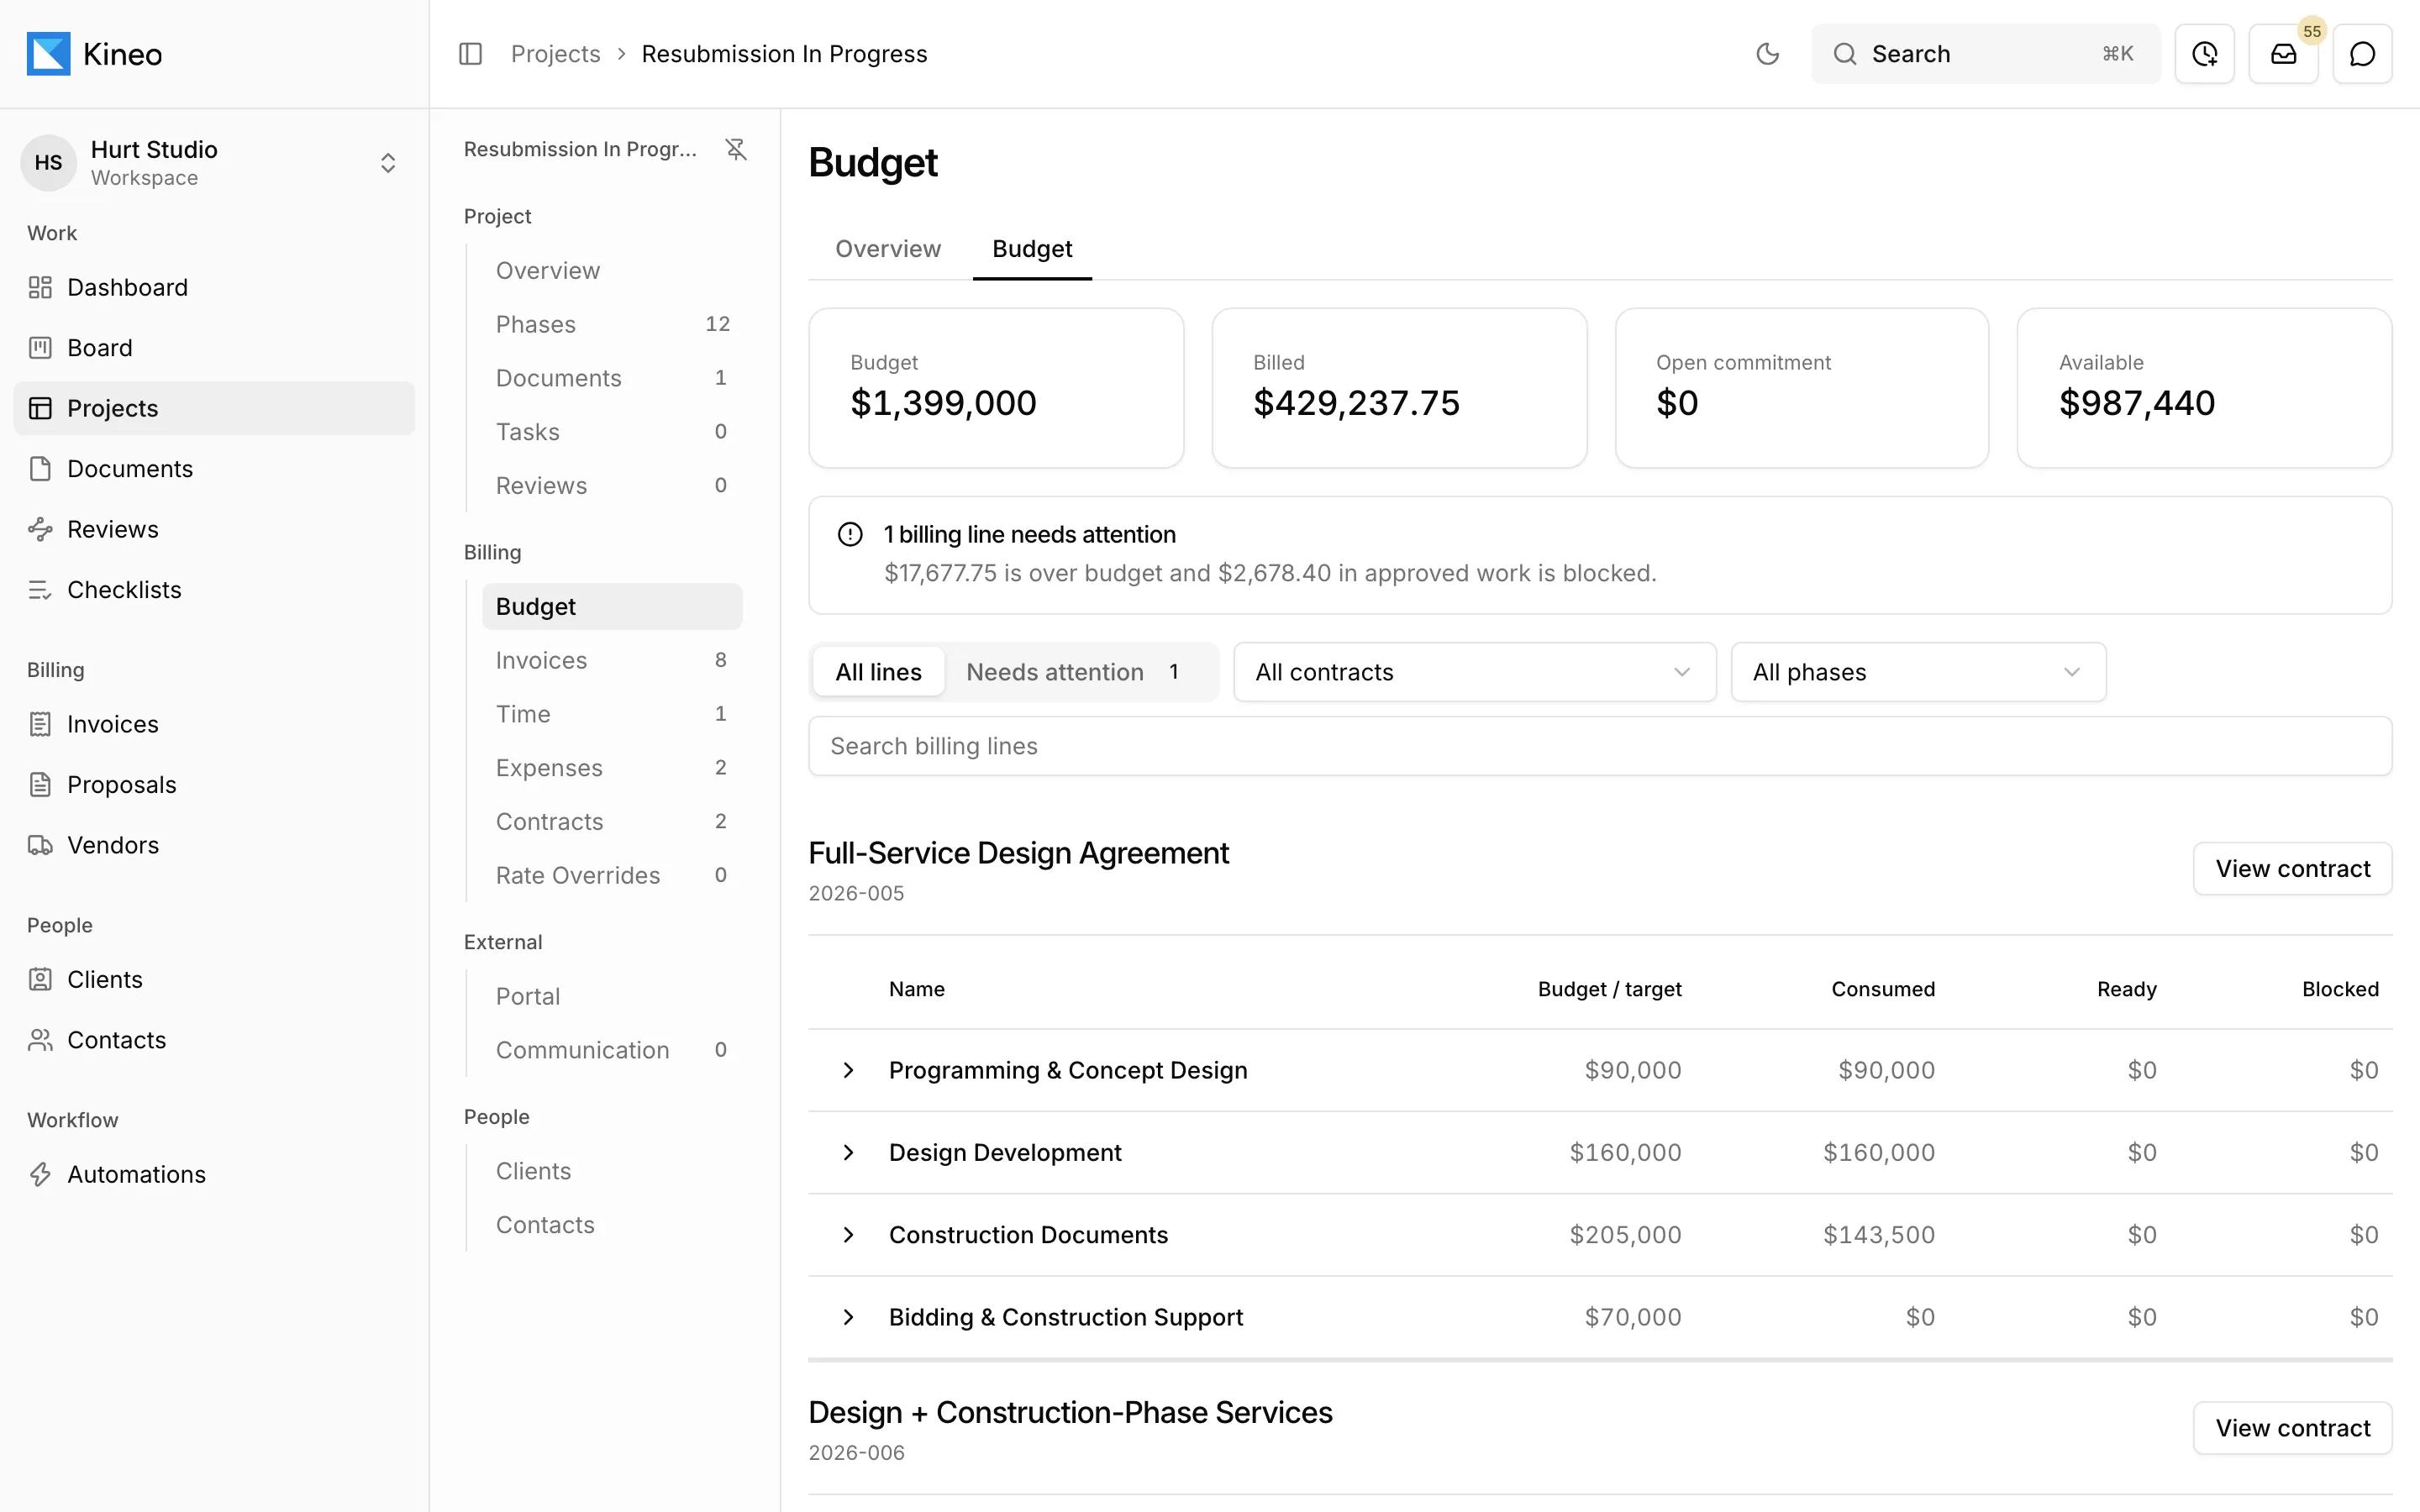Click the billing attention alert icon

850,535
